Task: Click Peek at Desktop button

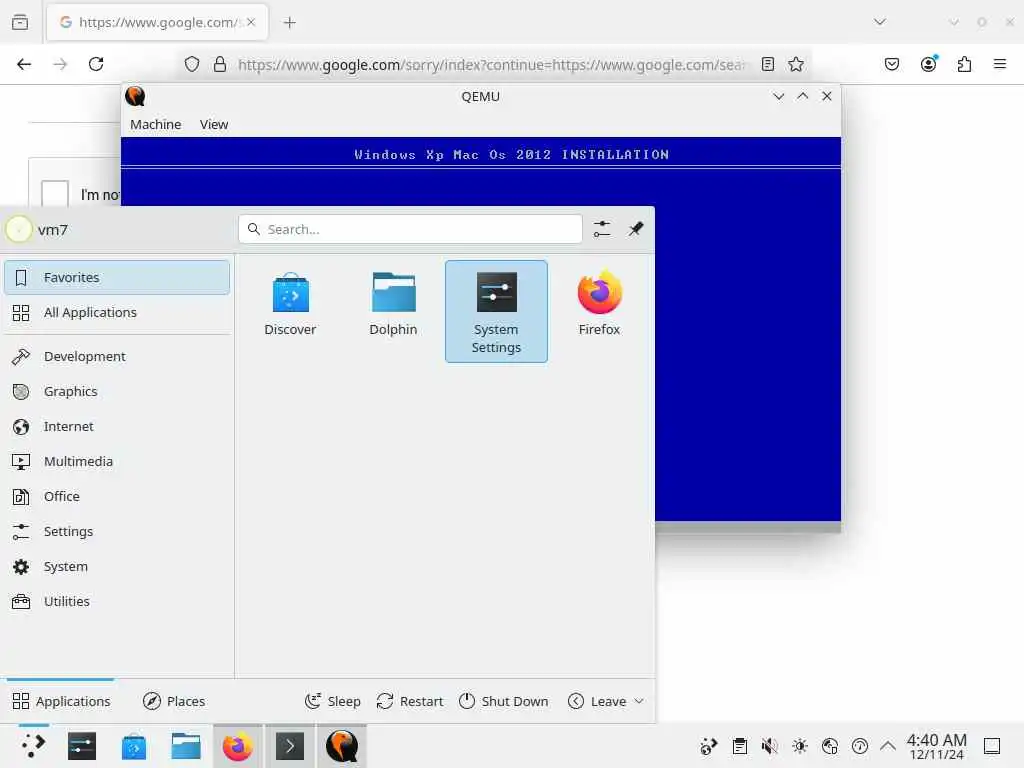Action: (992, 746)
